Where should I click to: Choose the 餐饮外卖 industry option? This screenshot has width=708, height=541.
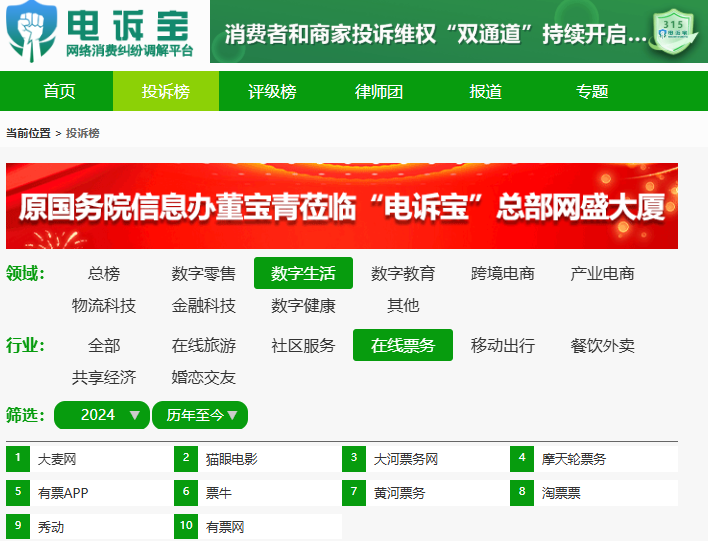coord(602,345)
